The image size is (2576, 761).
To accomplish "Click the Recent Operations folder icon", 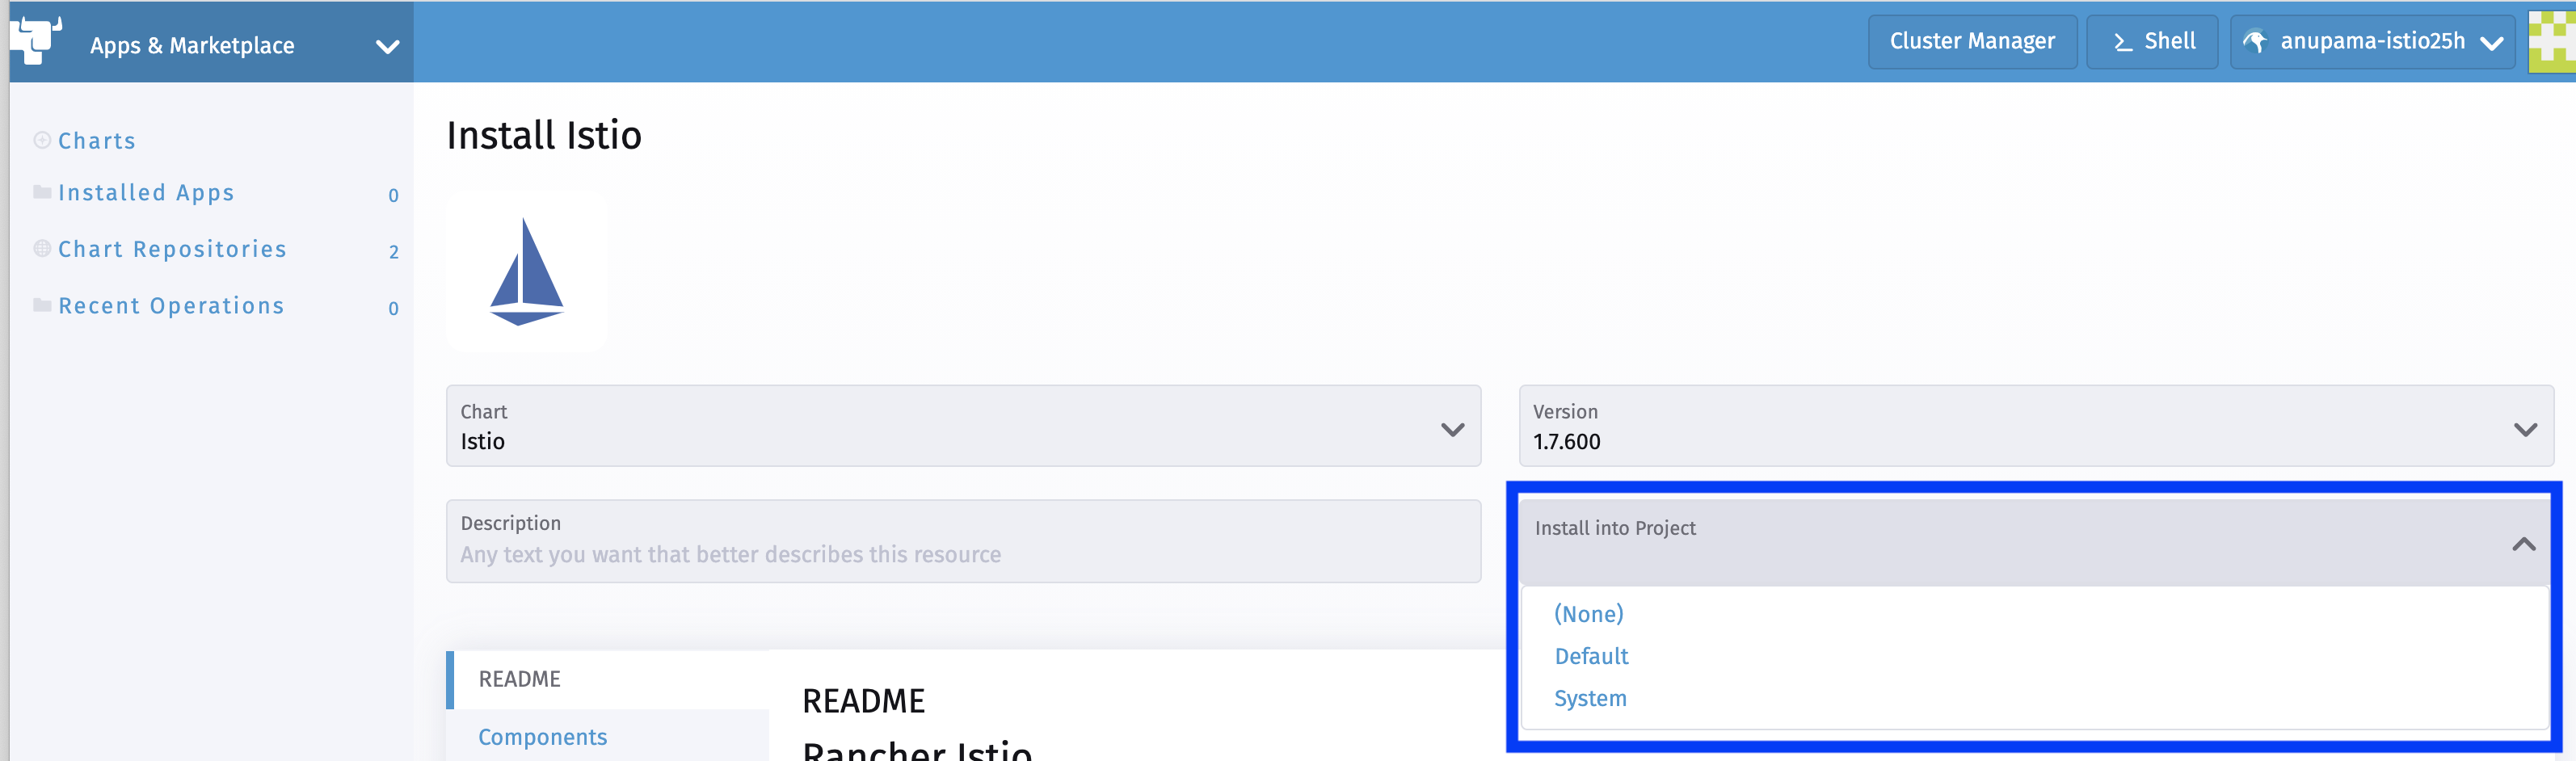I will [x=42, y=305].
